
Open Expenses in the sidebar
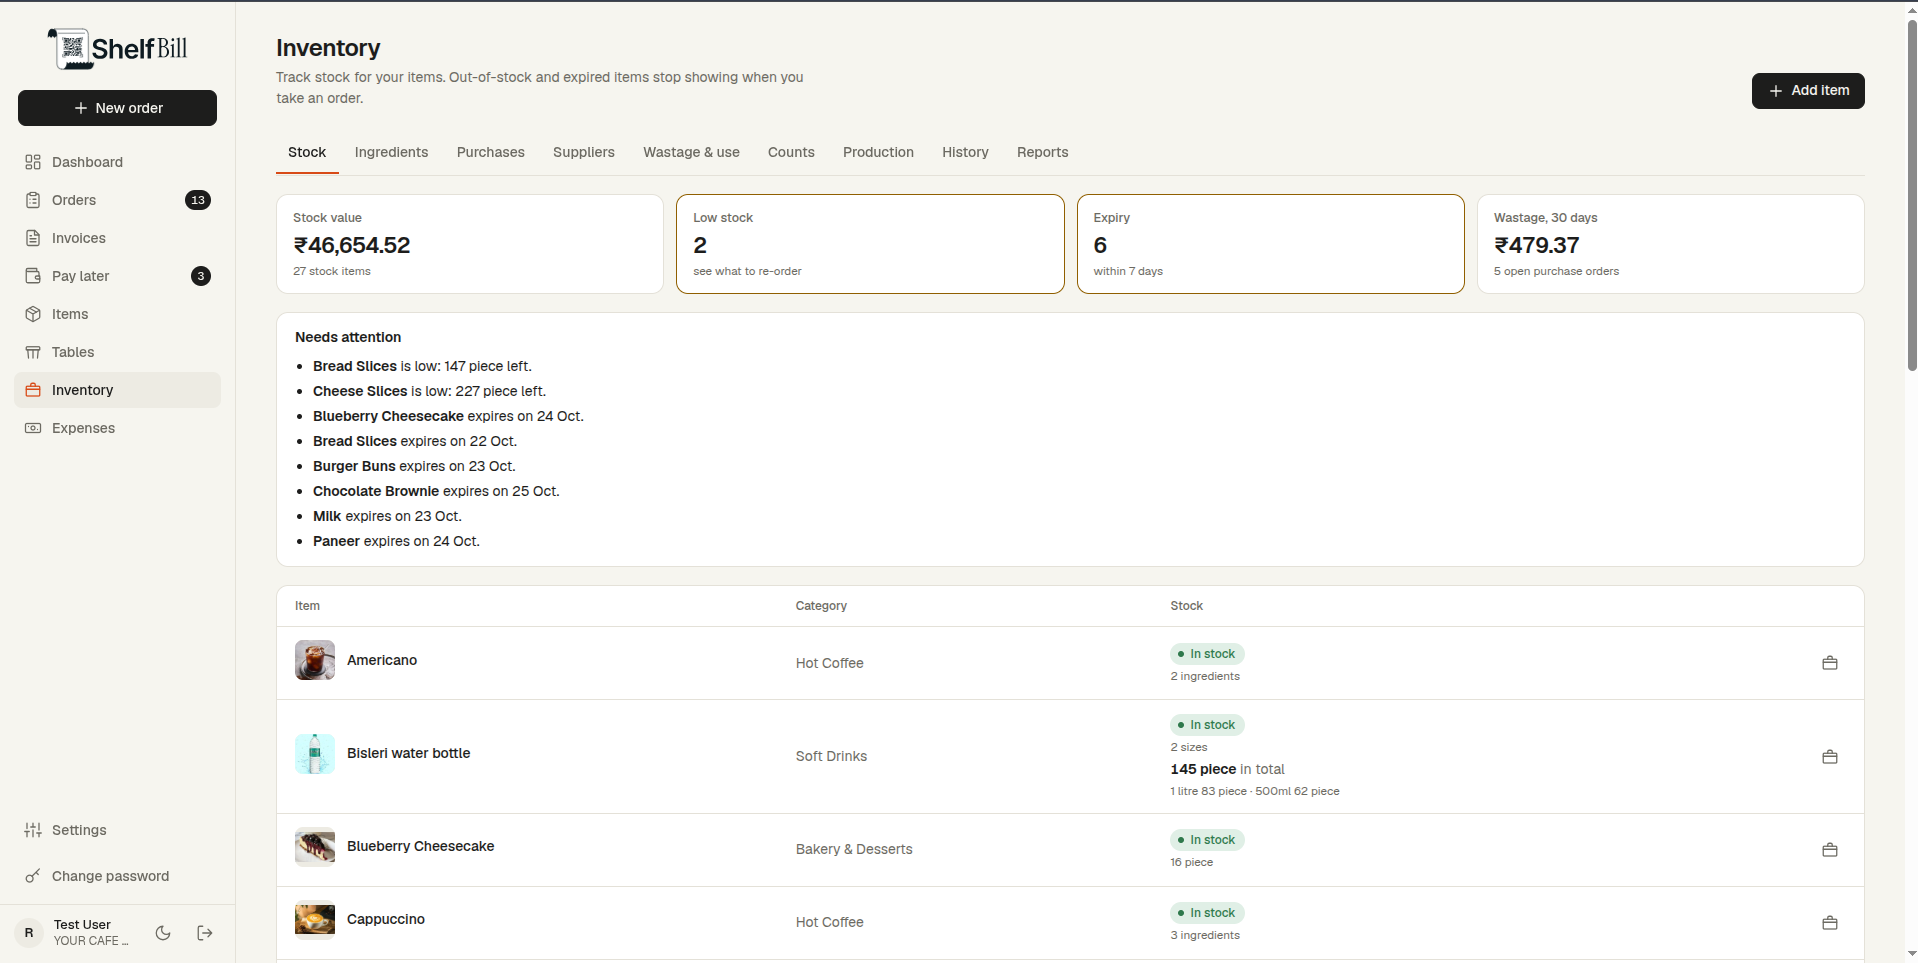[x=117, y=428]
